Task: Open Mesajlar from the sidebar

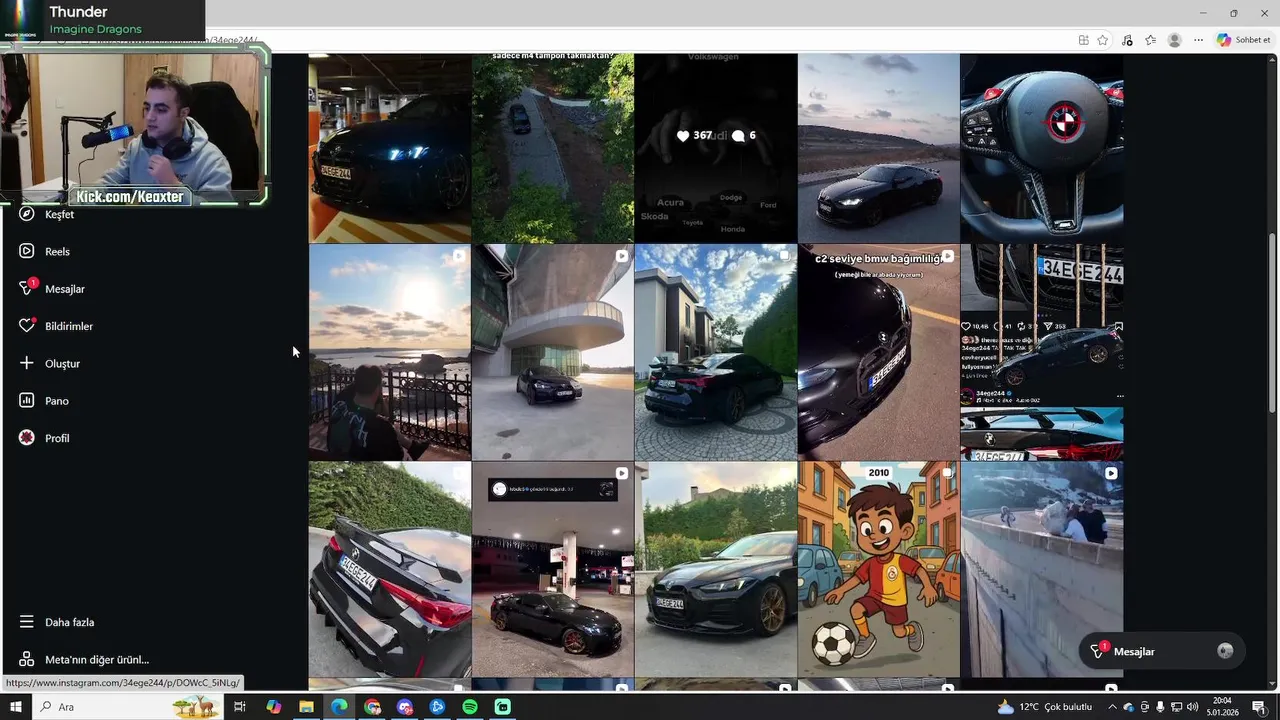Action: click(x=65, y=289)
